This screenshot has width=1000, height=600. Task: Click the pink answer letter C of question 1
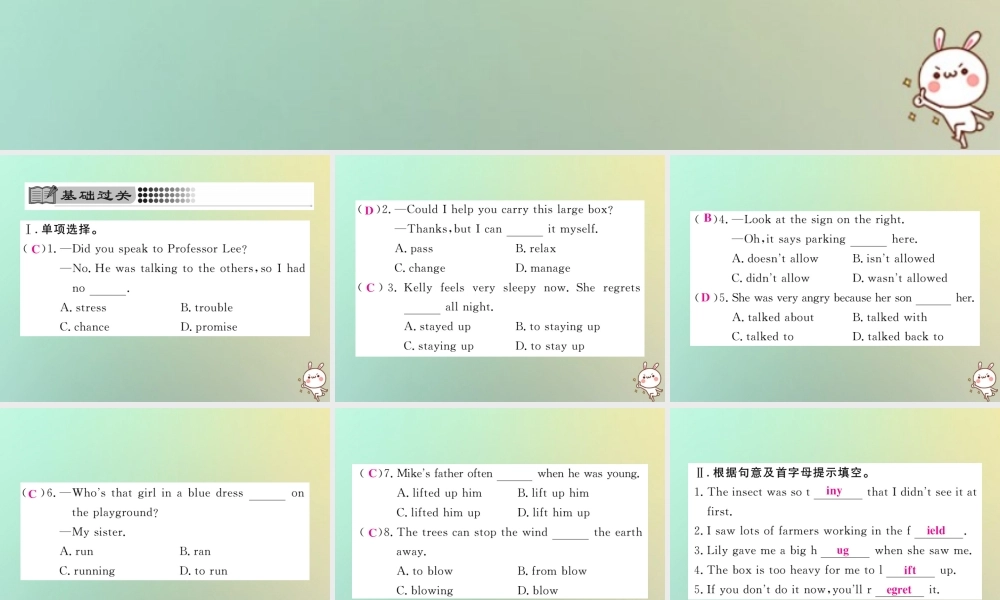(x=35, y=249)
